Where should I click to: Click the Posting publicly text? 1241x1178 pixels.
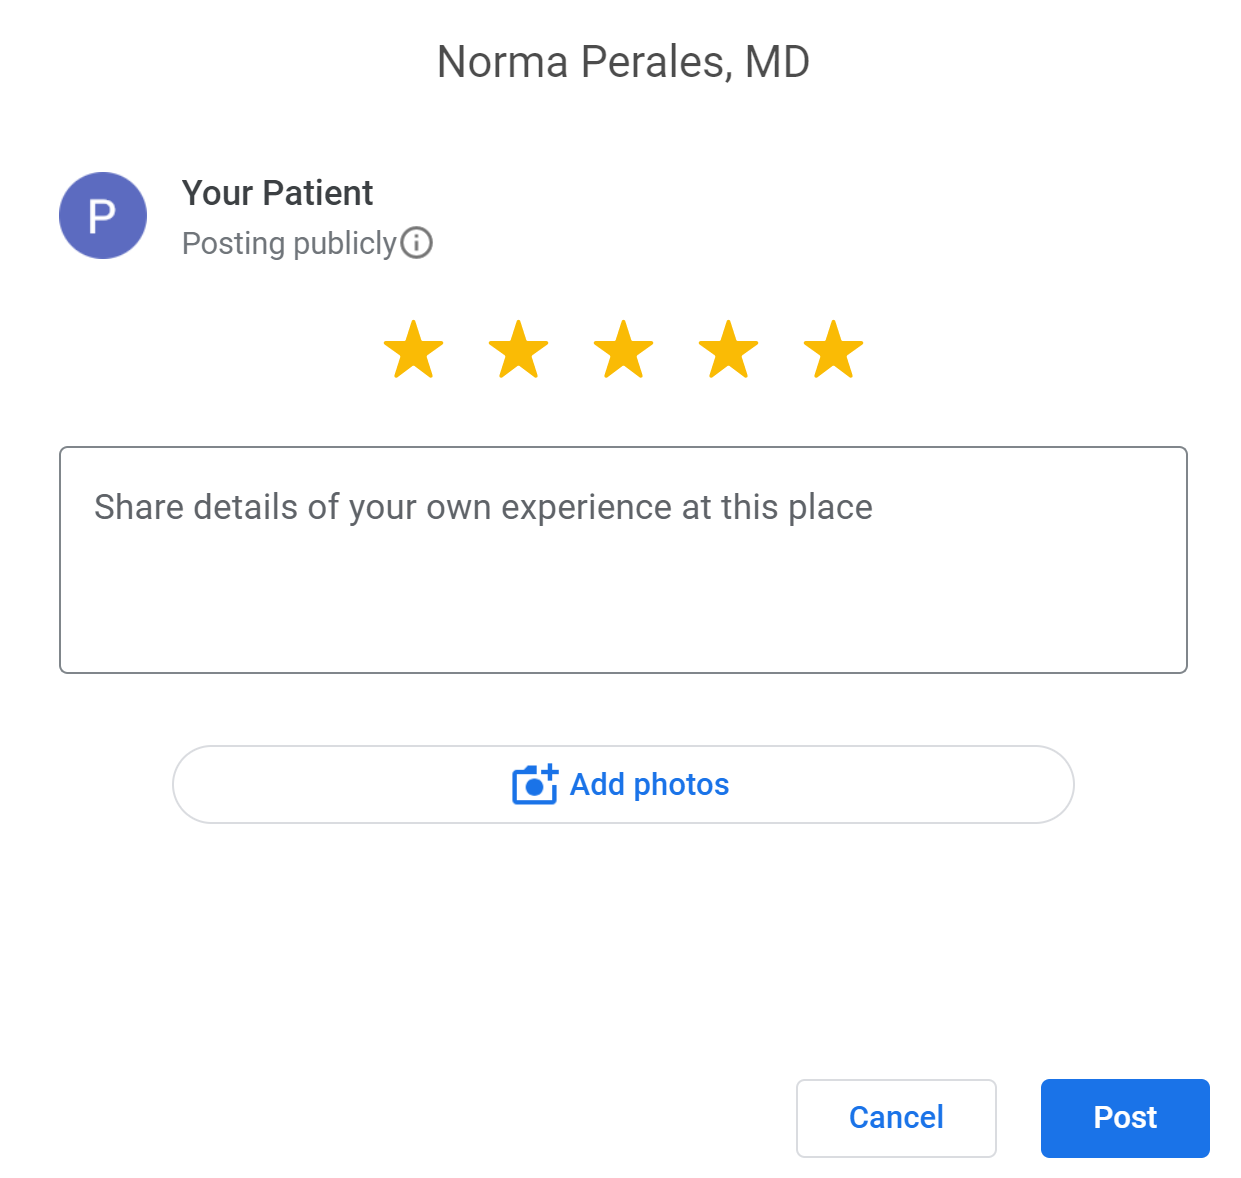pyautogui.click(x=290, y=243)
